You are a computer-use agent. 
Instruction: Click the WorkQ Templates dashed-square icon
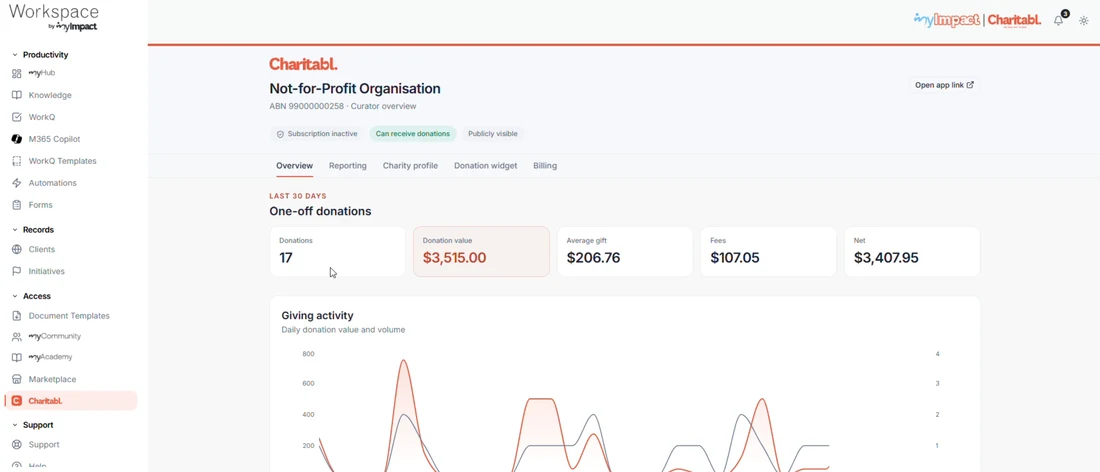coord(17,161)
